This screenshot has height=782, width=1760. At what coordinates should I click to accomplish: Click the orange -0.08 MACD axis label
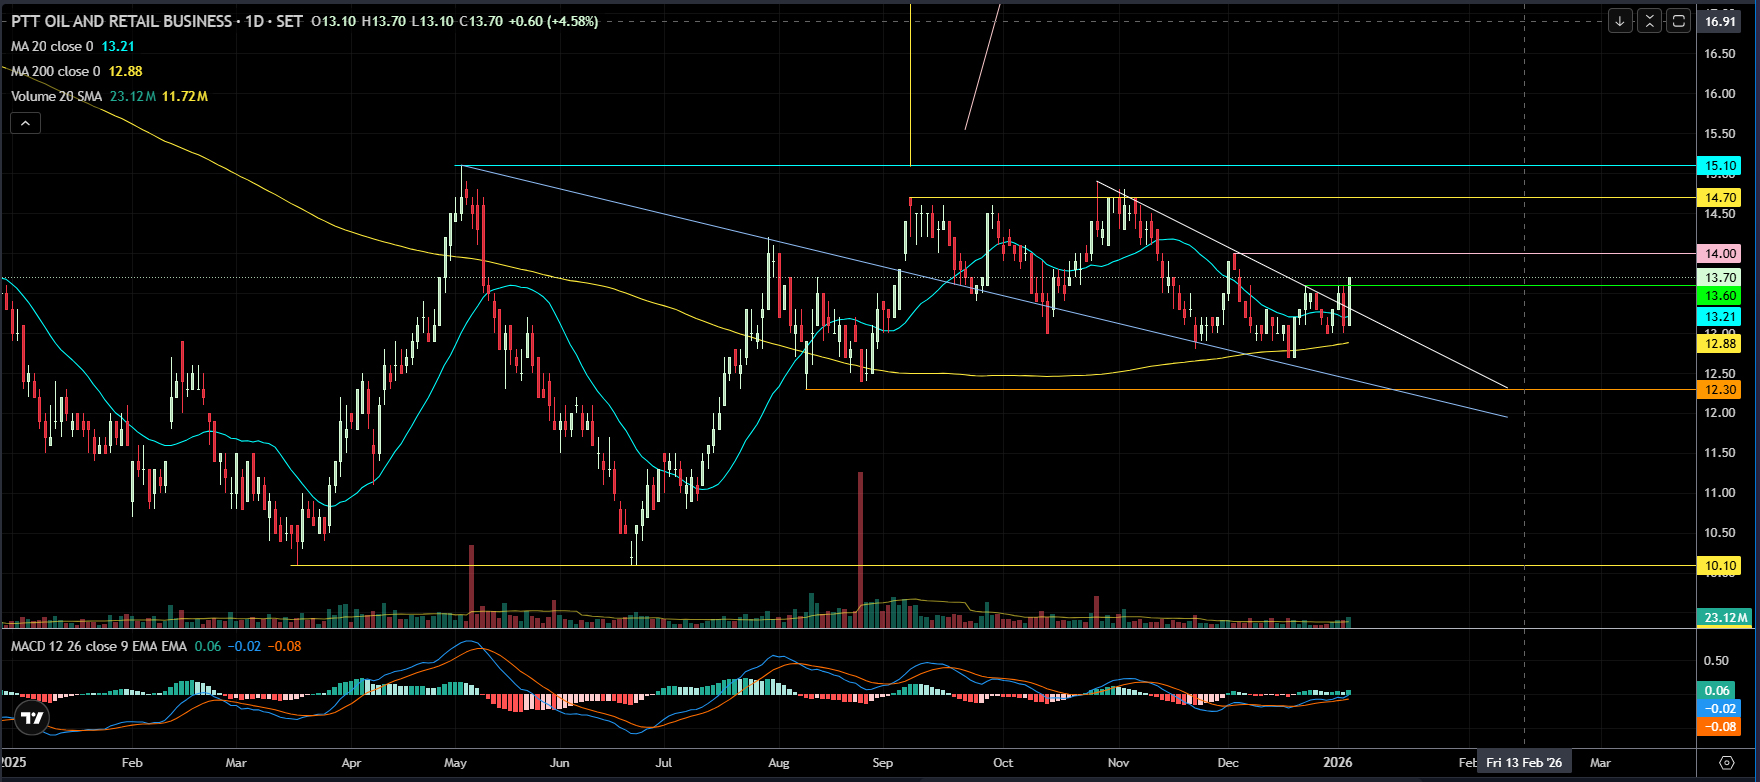coord(1719,727)
